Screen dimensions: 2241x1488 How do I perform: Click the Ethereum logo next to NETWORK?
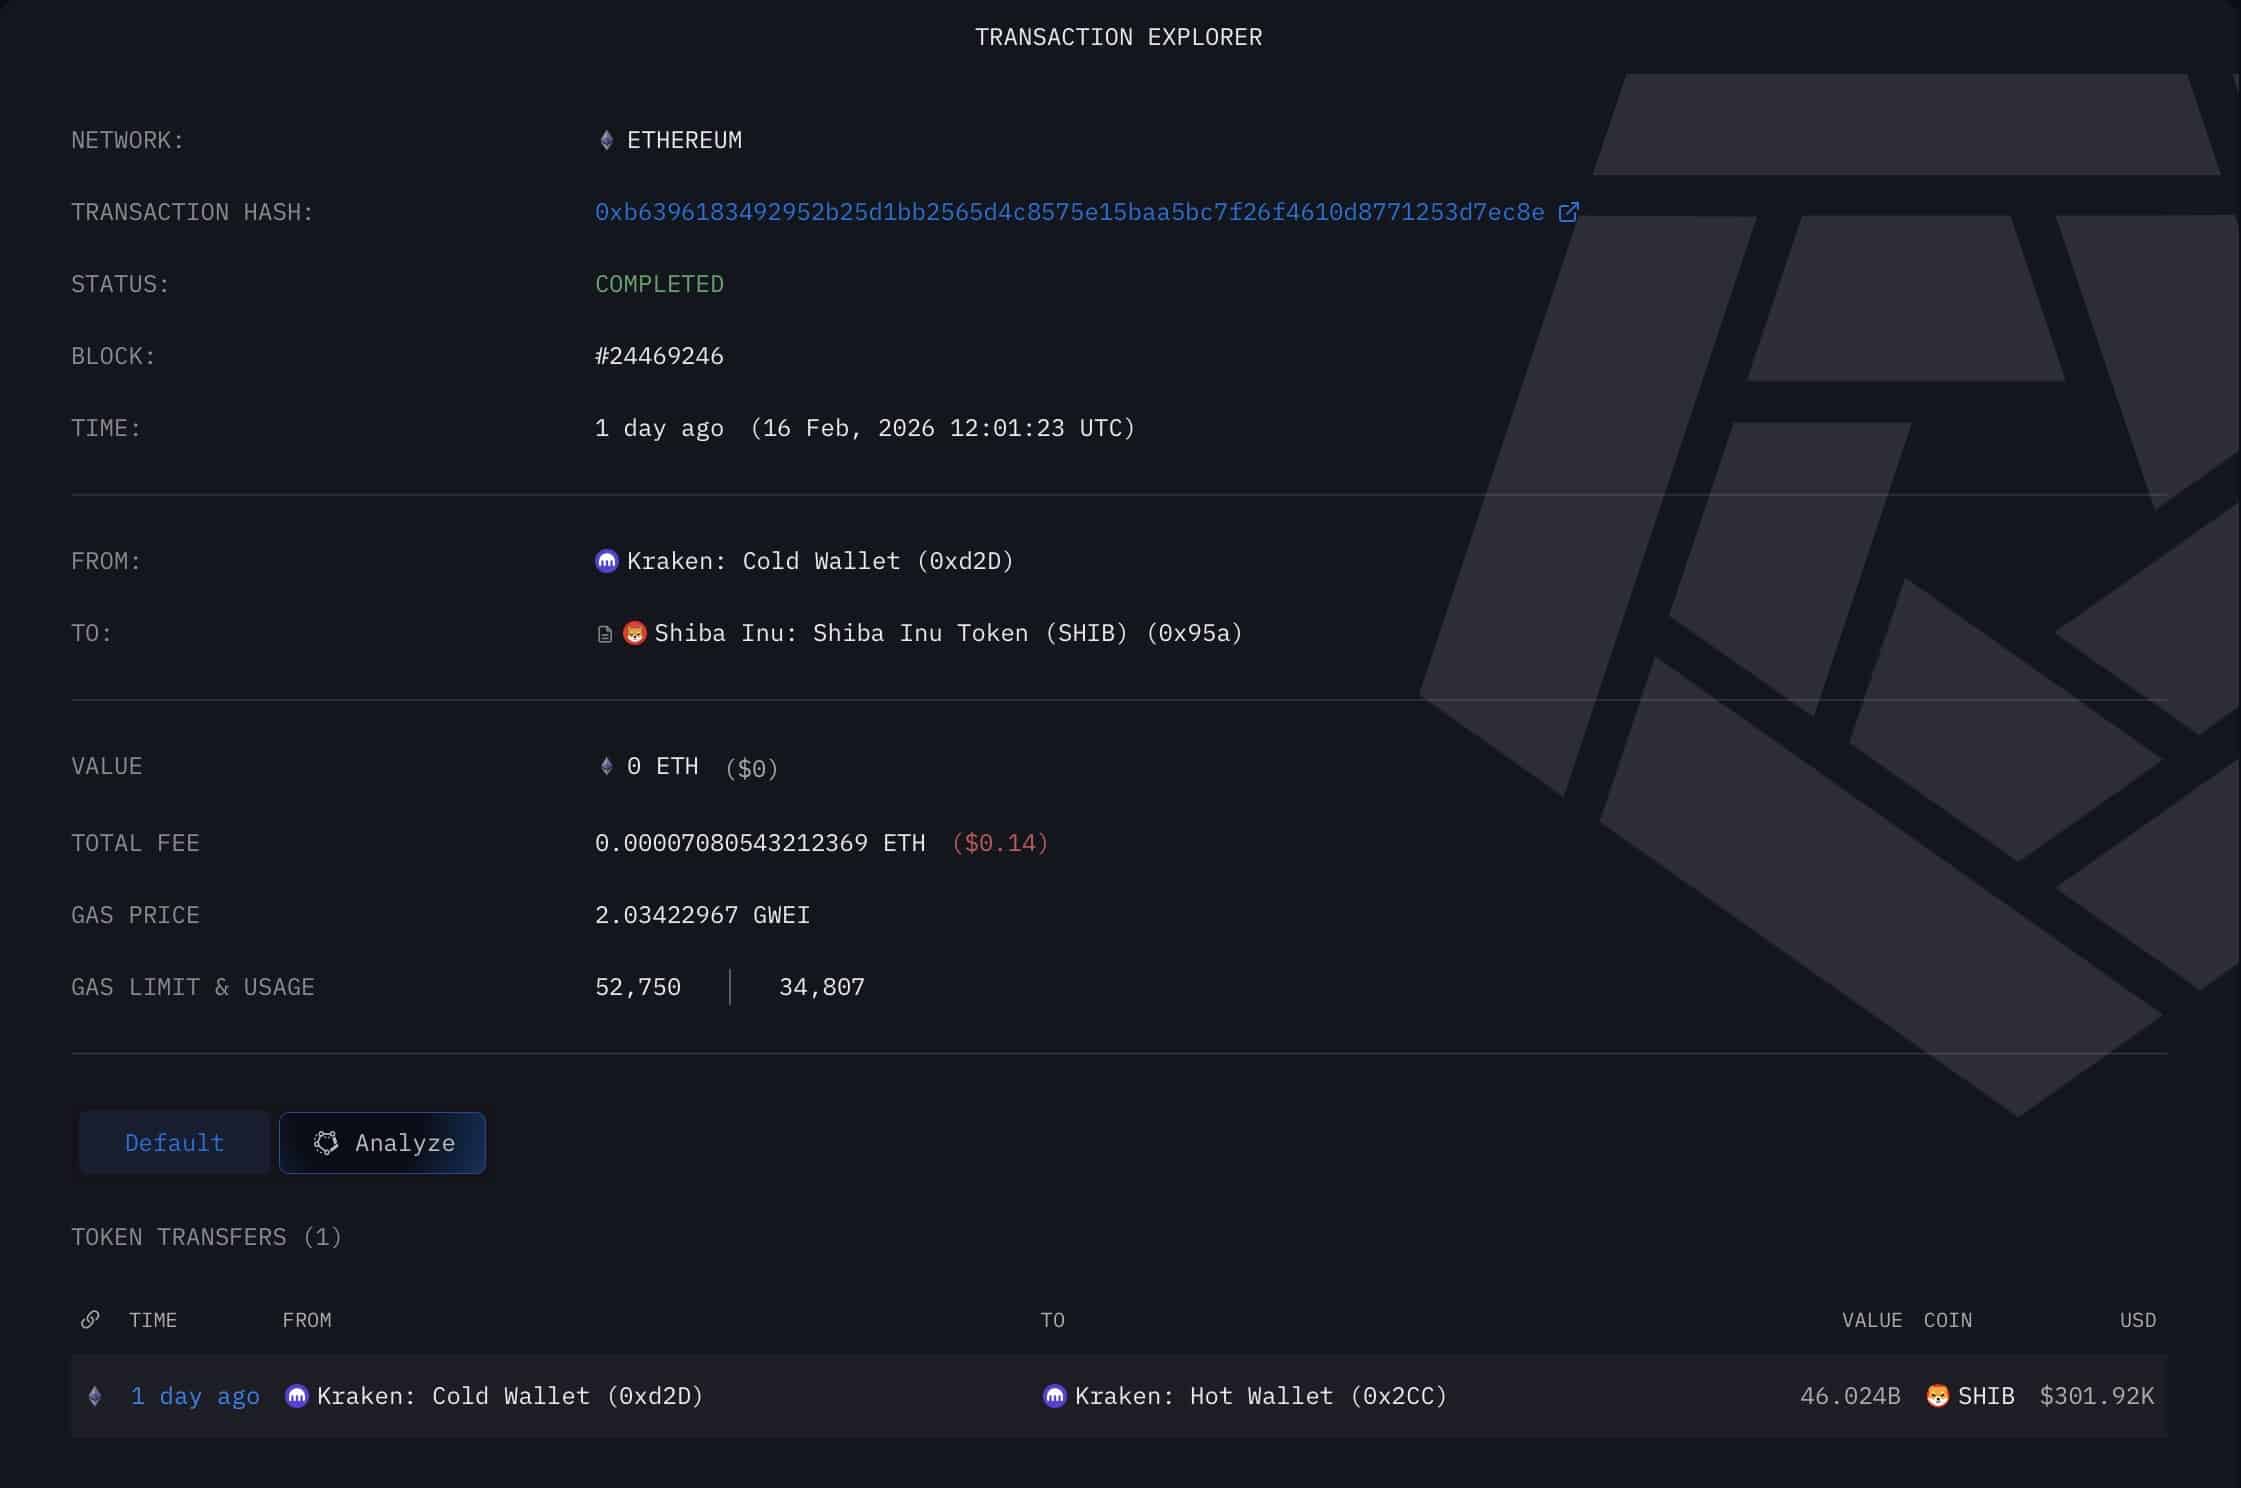click(605, 139)
